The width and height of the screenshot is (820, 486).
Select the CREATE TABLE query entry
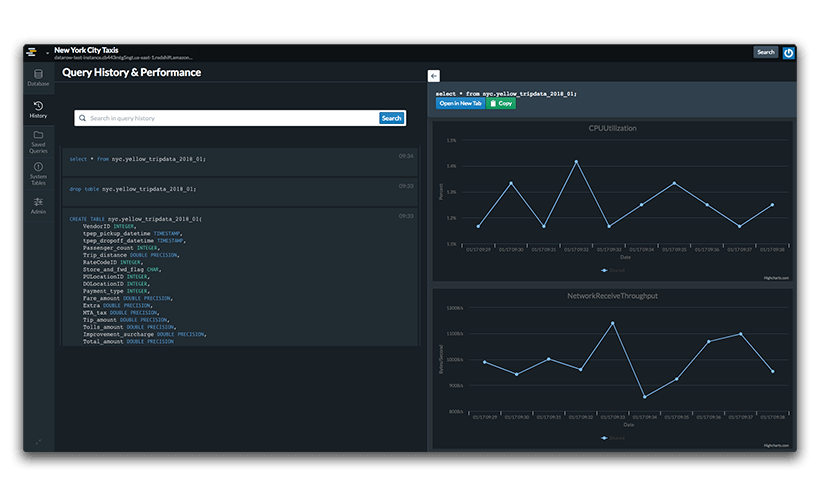click(x=240, y=277)
